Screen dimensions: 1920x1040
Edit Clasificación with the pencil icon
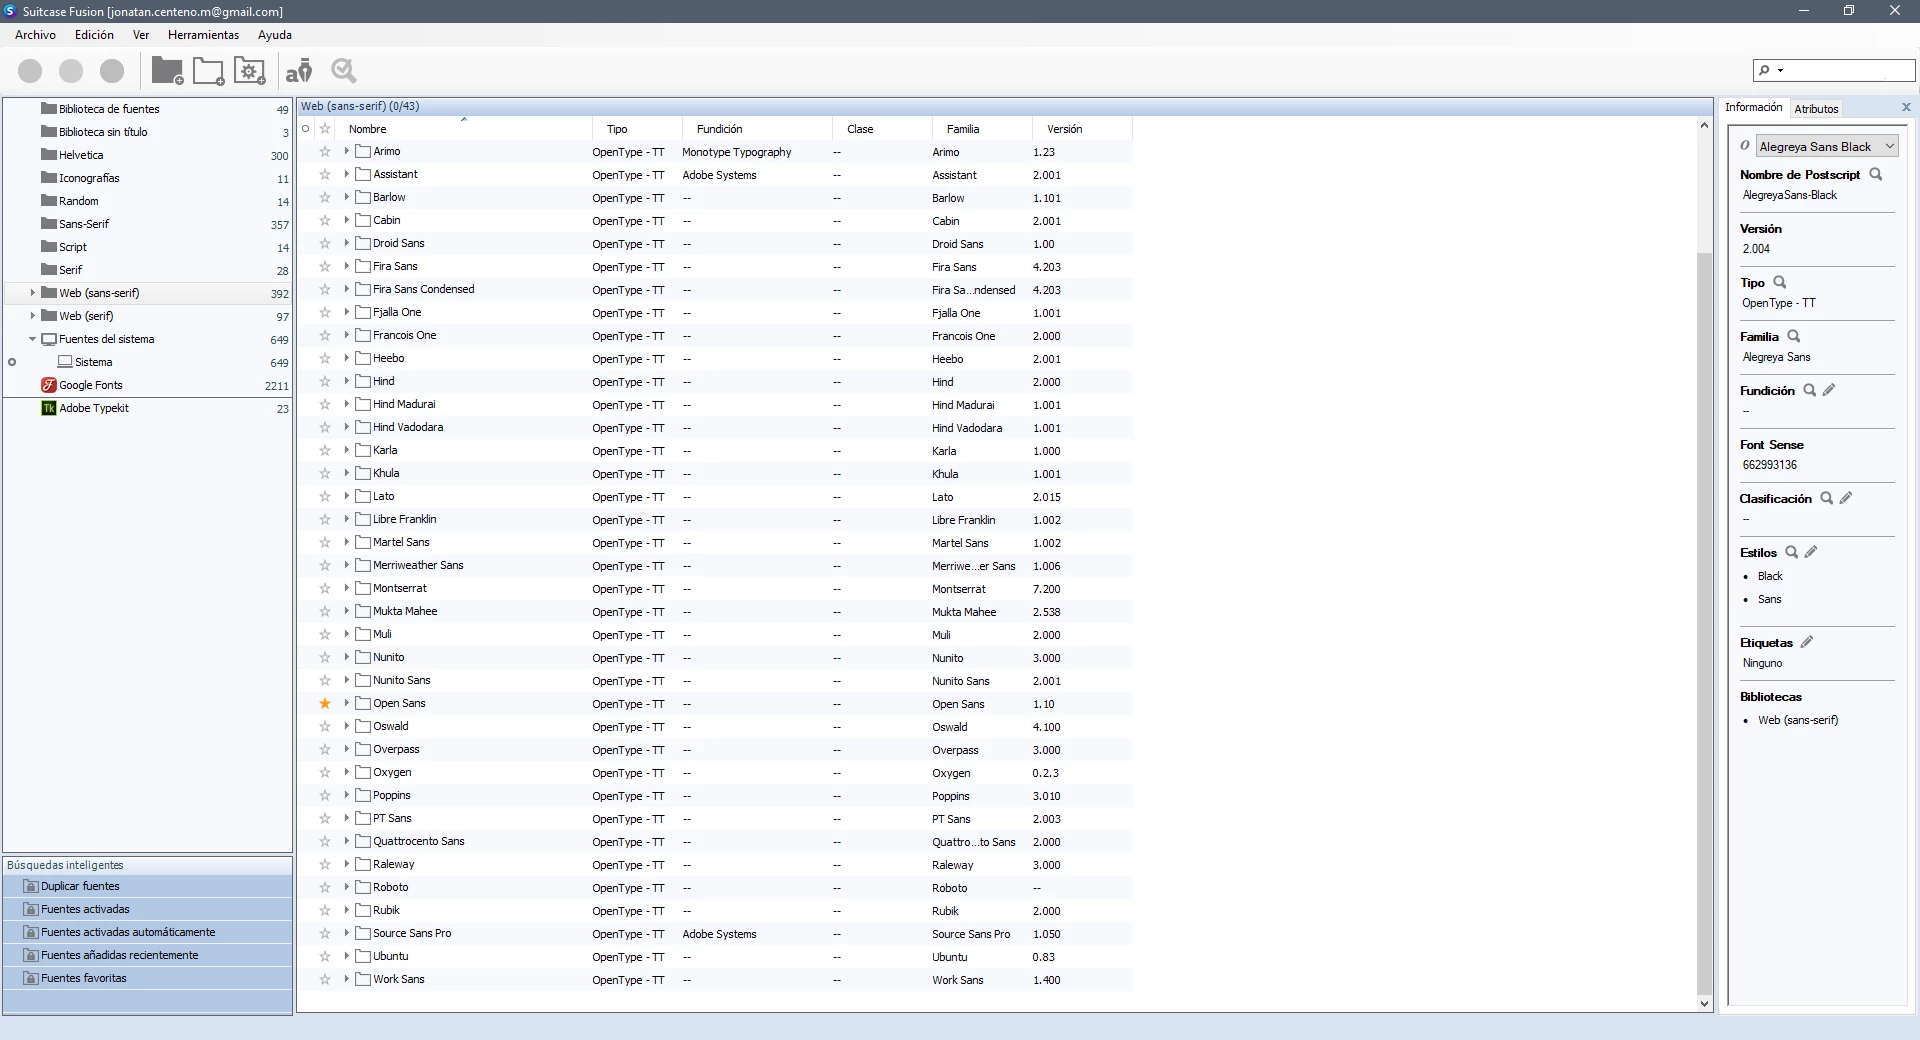tap(1846, 498)
